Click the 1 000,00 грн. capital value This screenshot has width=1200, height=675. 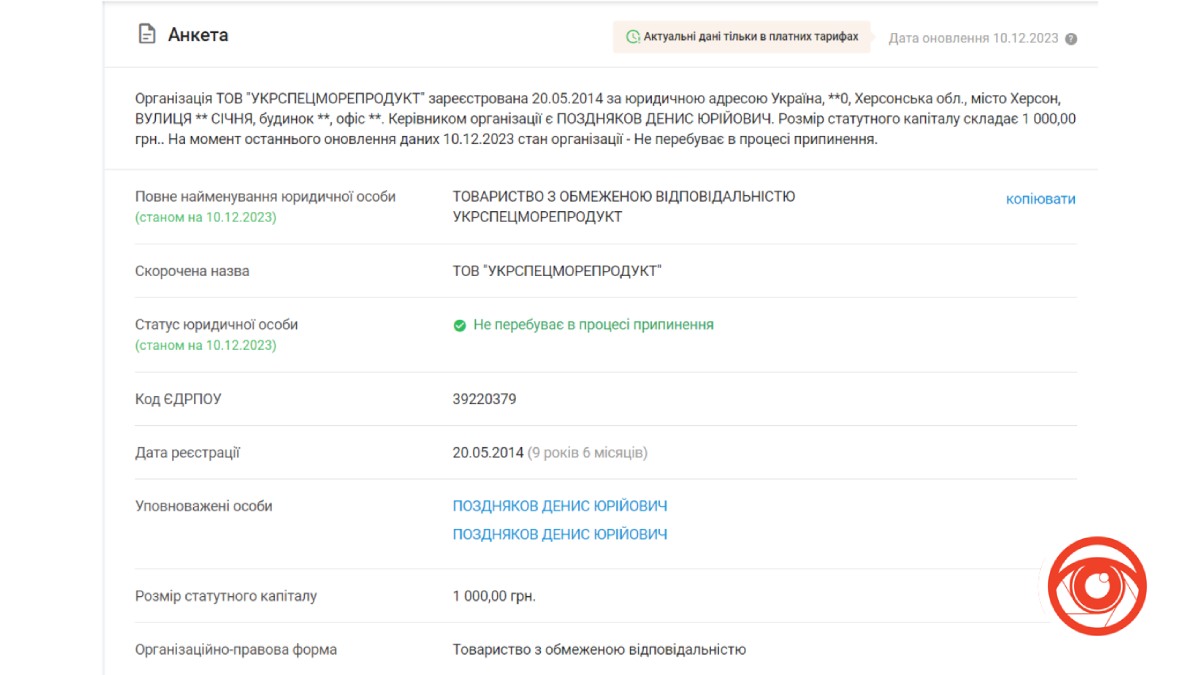[x=494, y=596]
